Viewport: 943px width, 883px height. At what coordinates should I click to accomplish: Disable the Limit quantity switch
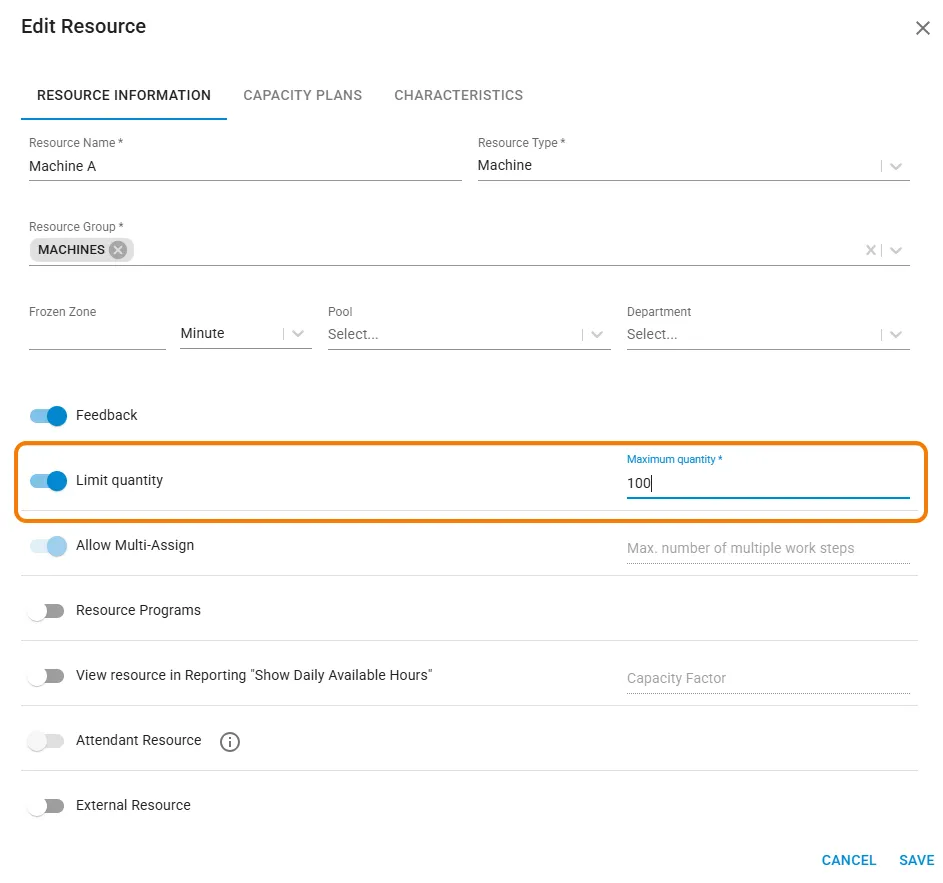[48, 481]
